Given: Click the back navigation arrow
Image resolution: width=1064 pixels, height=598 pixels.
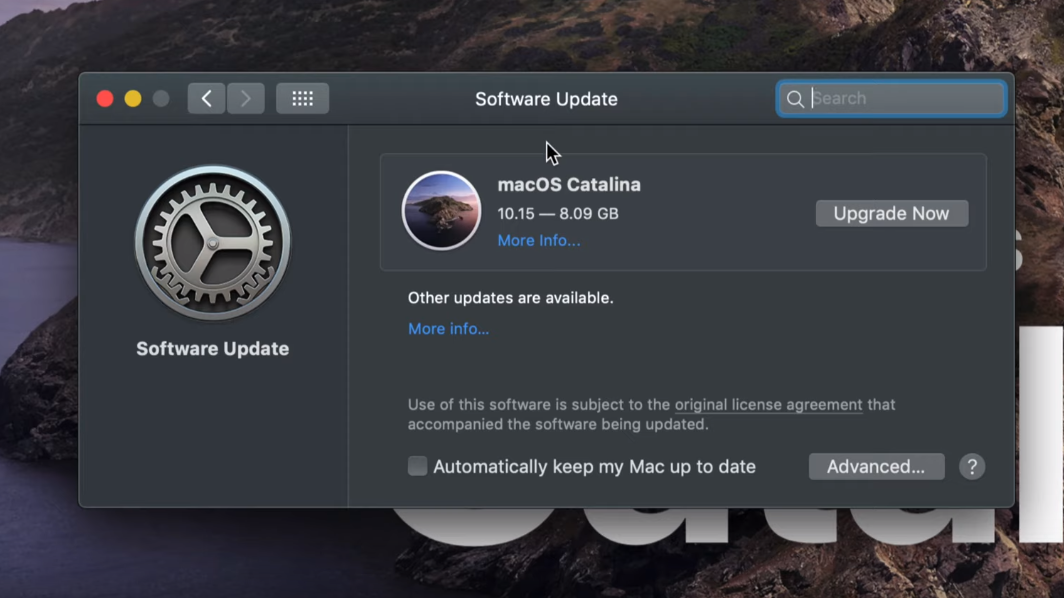Looking at the screenshot, I should 206,98.
